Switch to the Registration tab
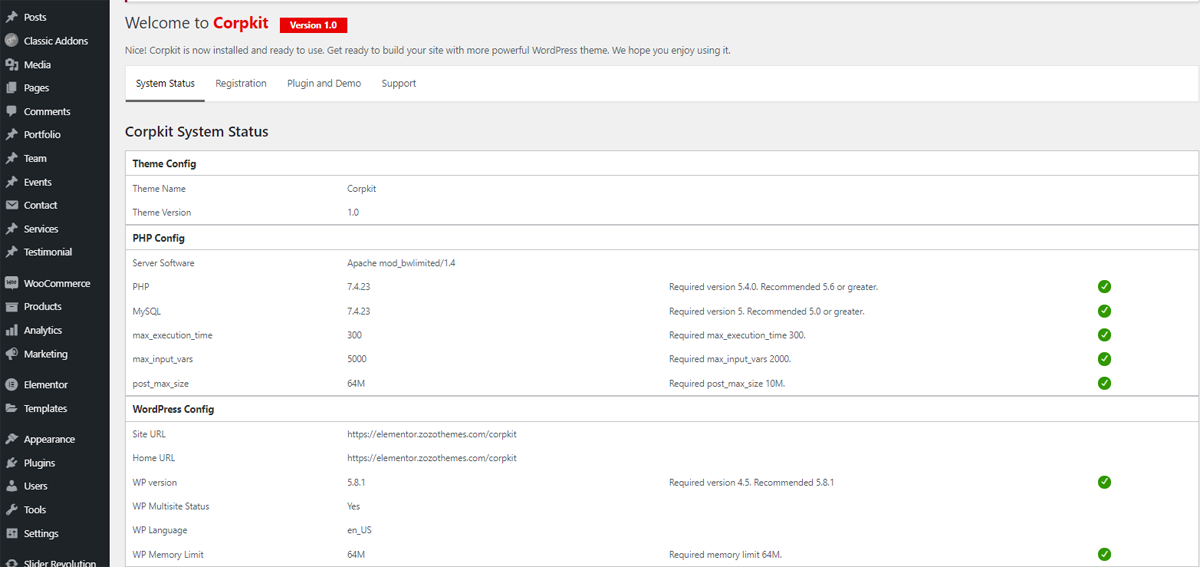Viewport: 1200px width, 567px height. [241, 83]
